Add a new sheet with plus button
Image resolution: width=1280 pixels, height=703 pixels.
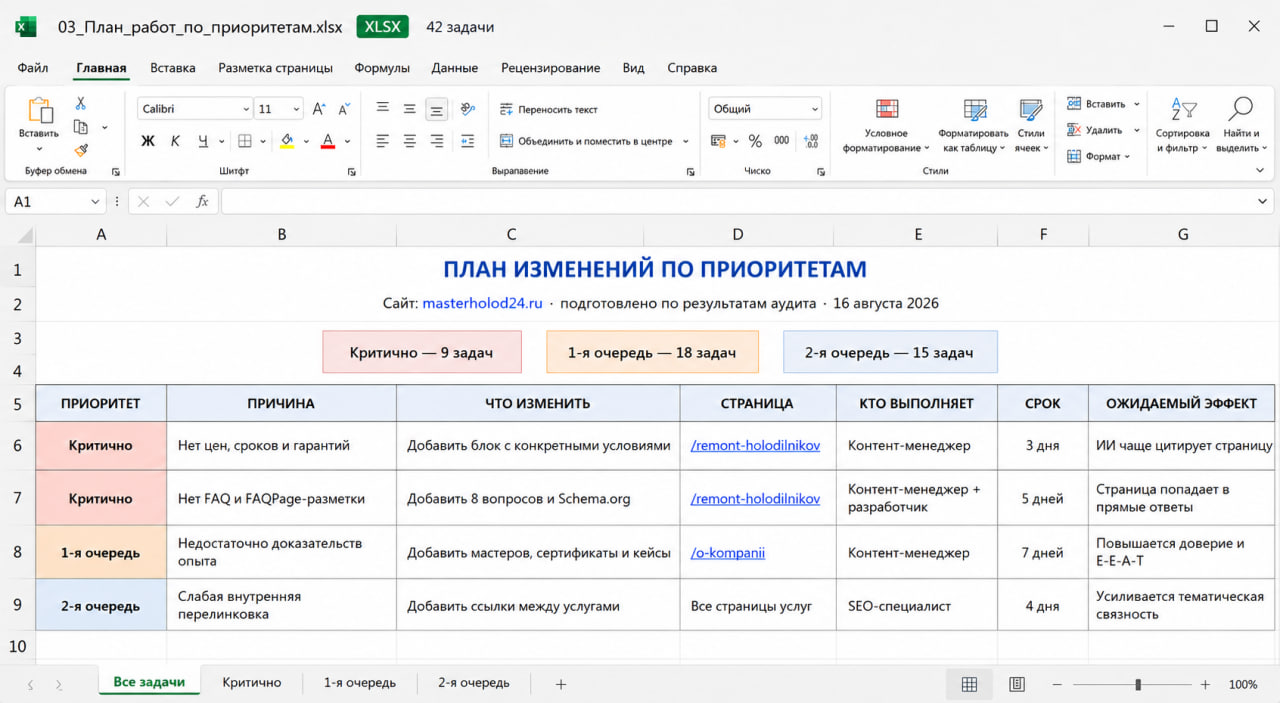pyautogui.click(x=561, y=684)
